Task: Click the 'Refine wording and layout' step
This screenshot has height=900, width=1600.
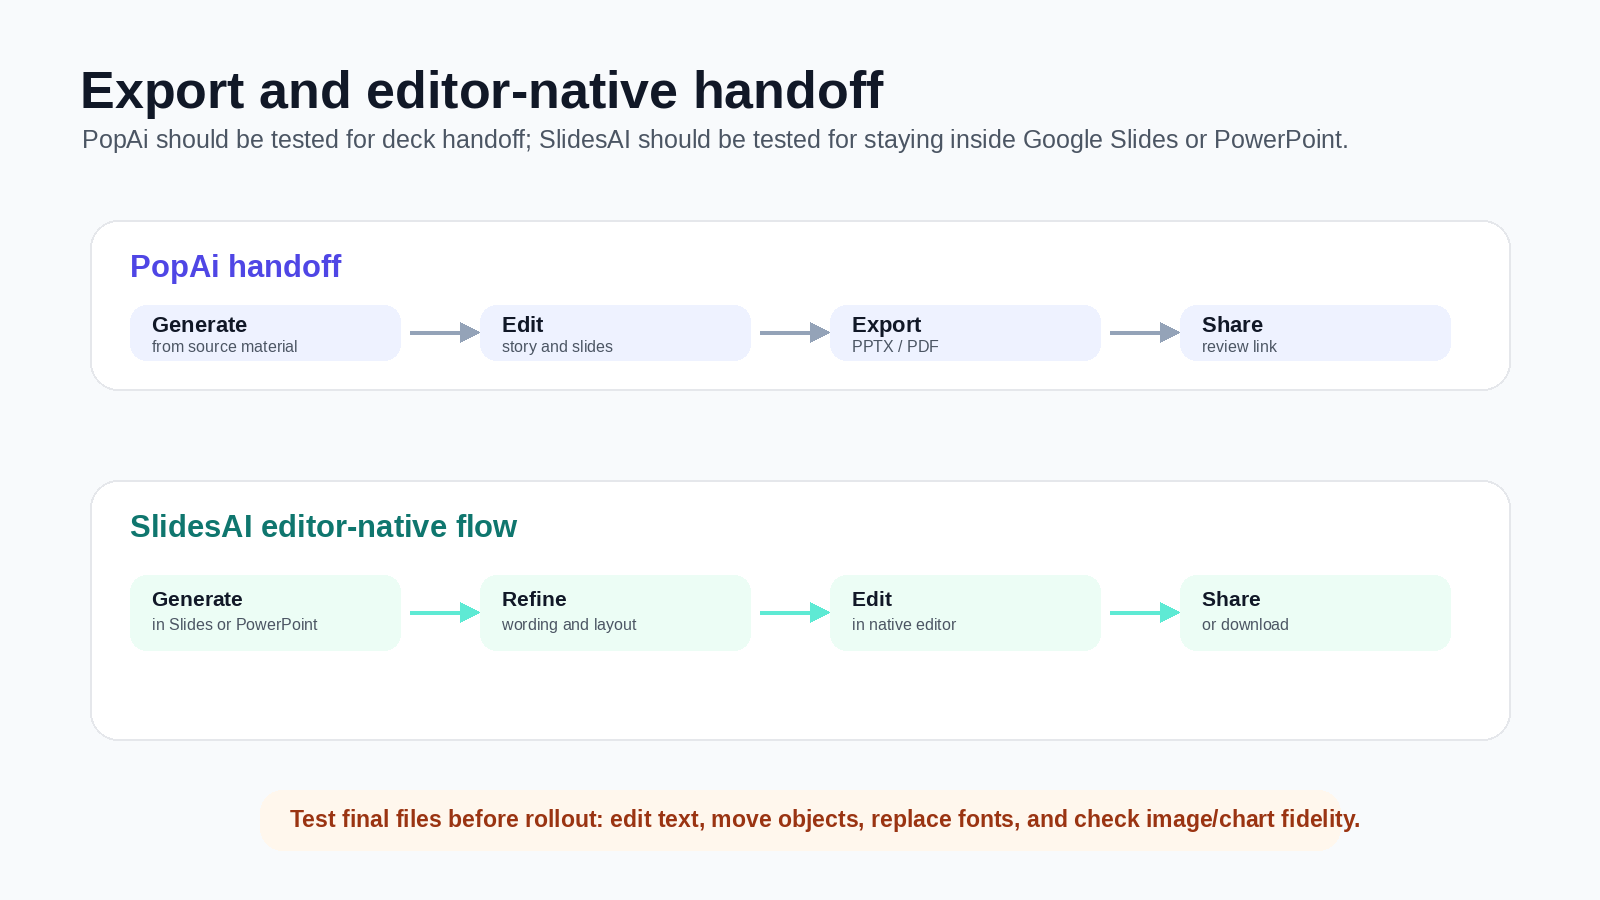Action: point(615,613)
